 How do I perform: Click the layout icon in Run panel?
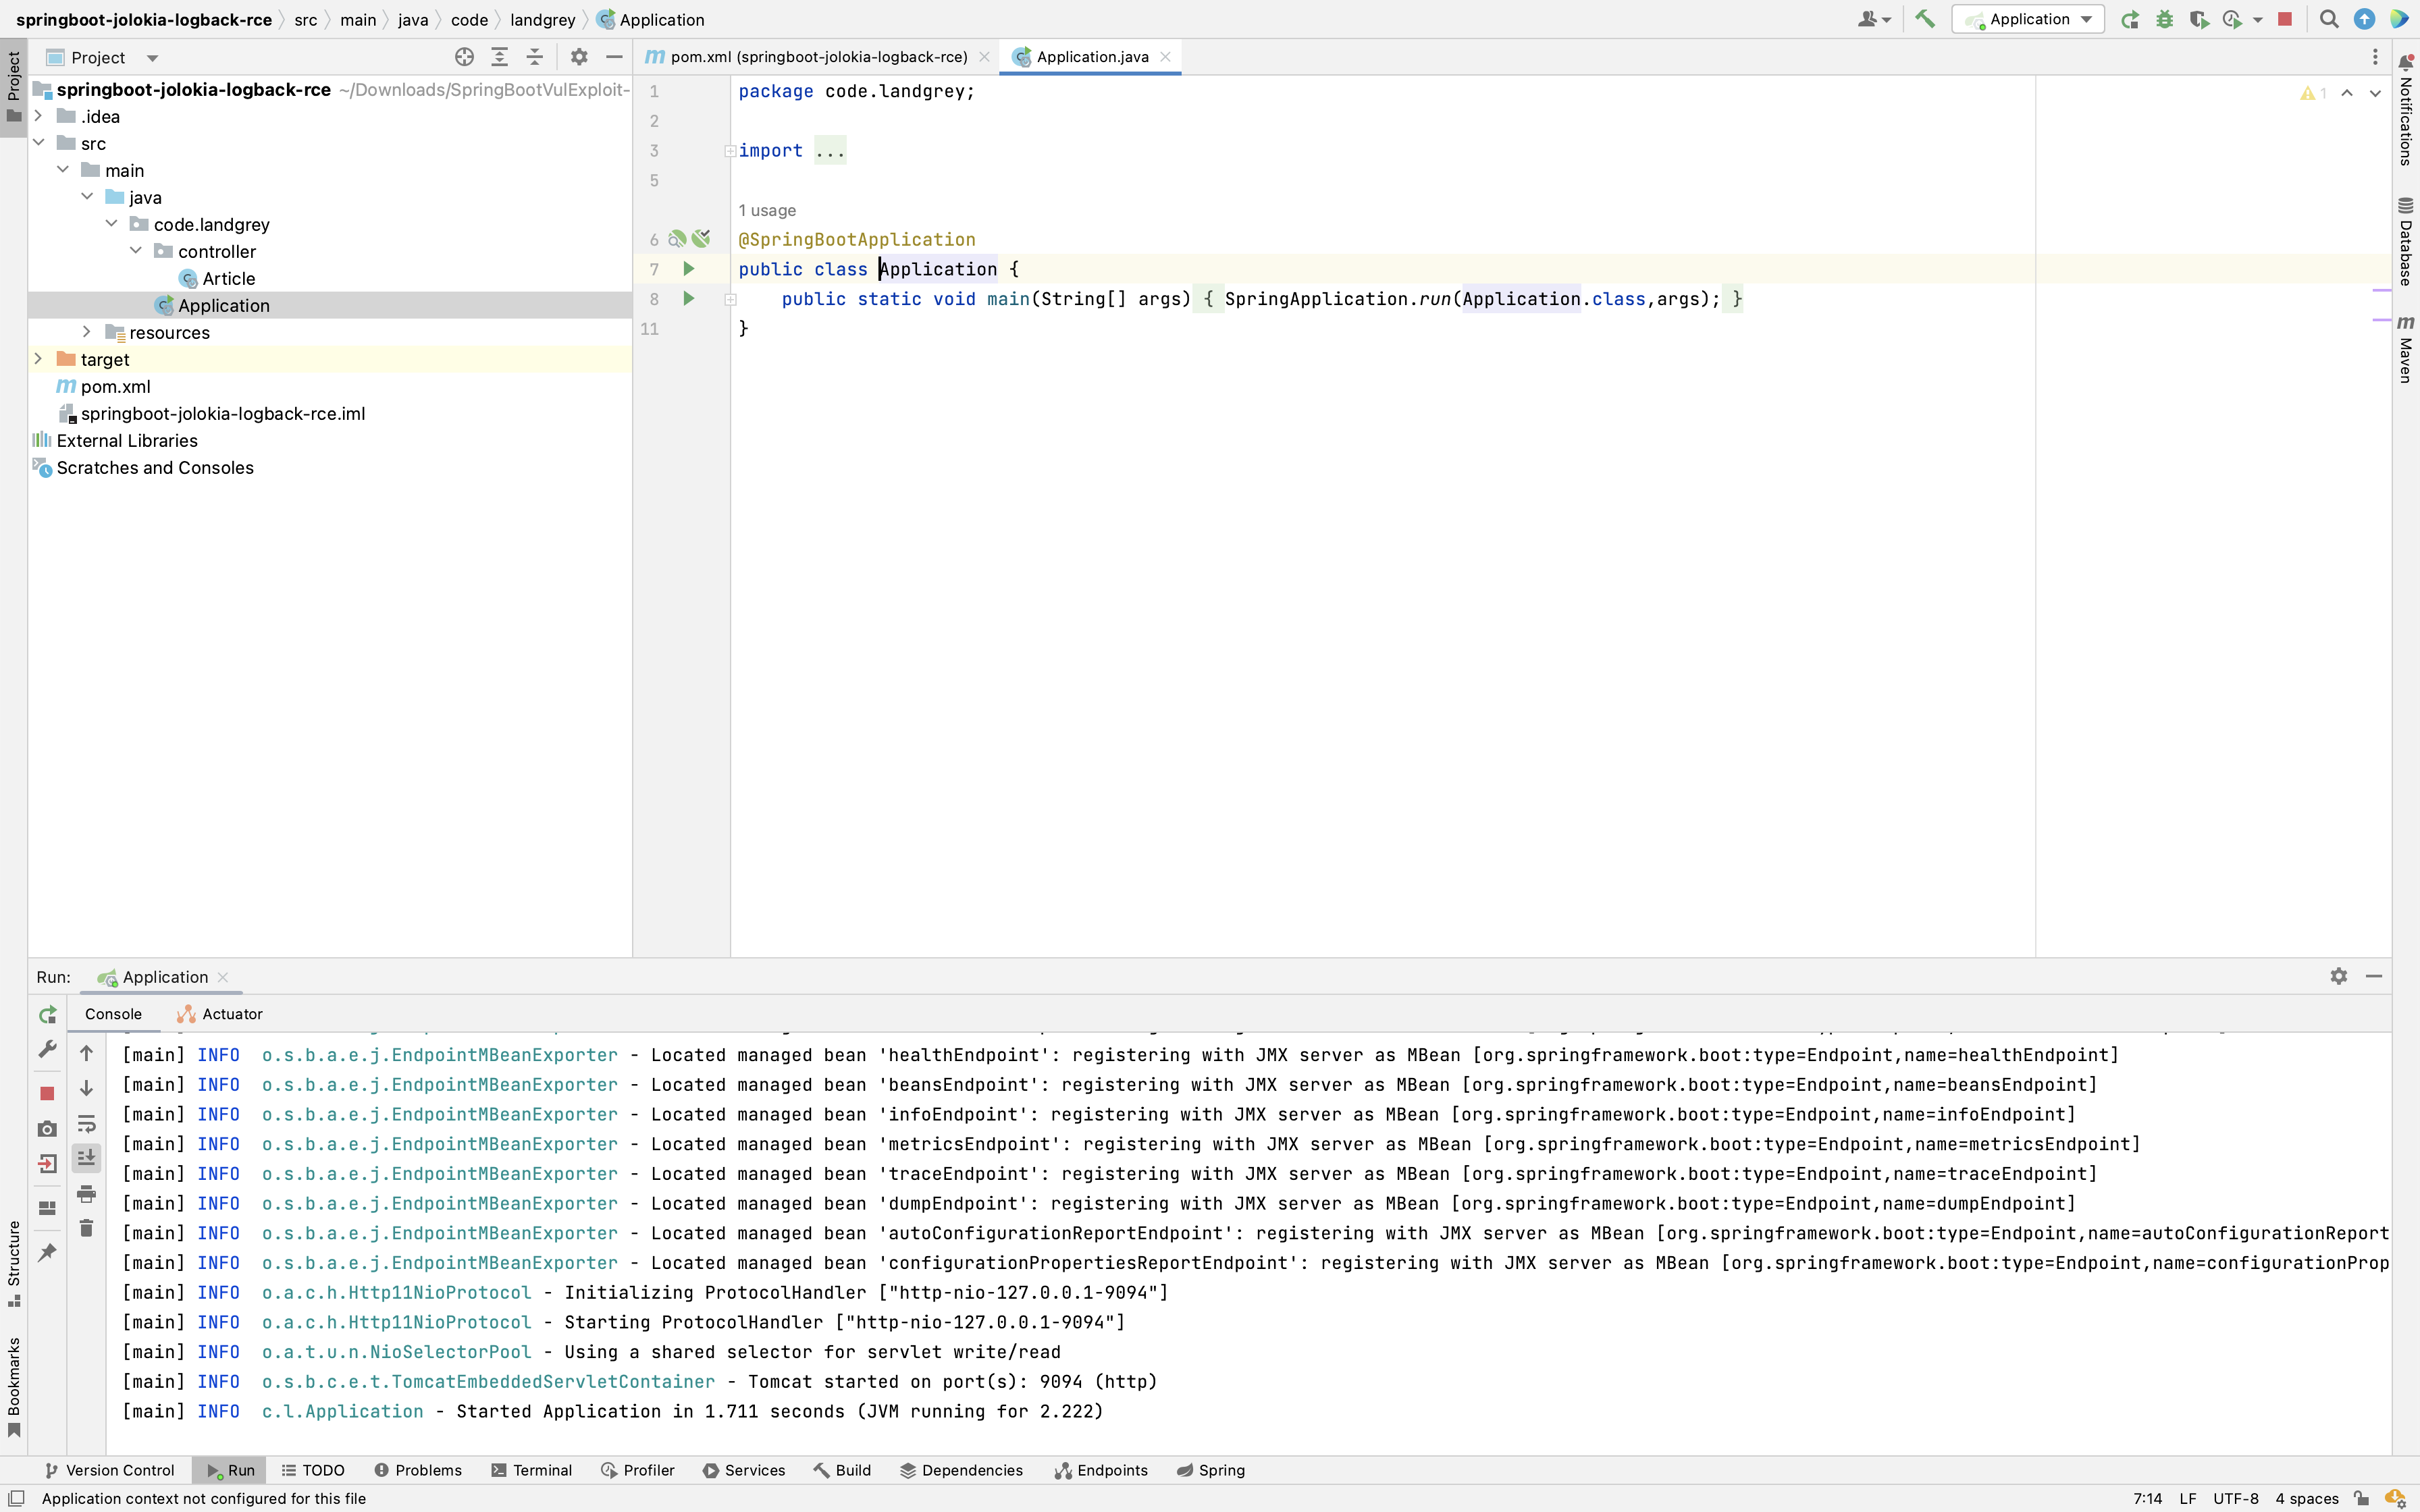47,1208
